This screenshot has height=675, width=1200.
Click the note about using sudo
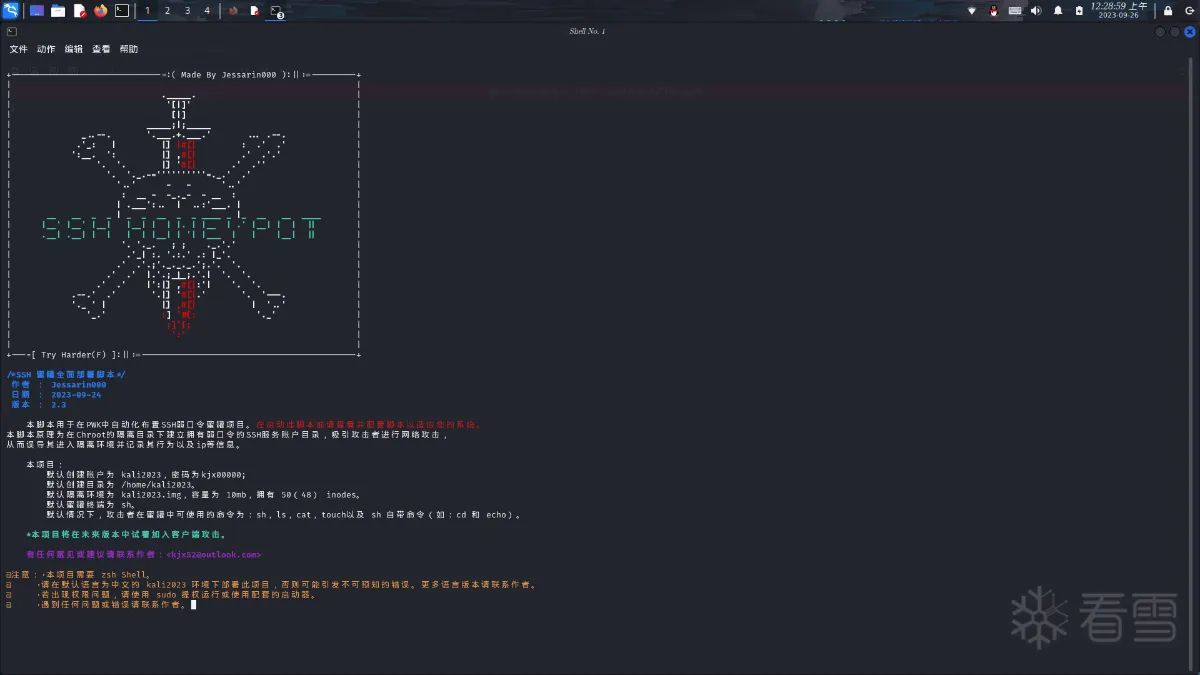tap(161, 595)
